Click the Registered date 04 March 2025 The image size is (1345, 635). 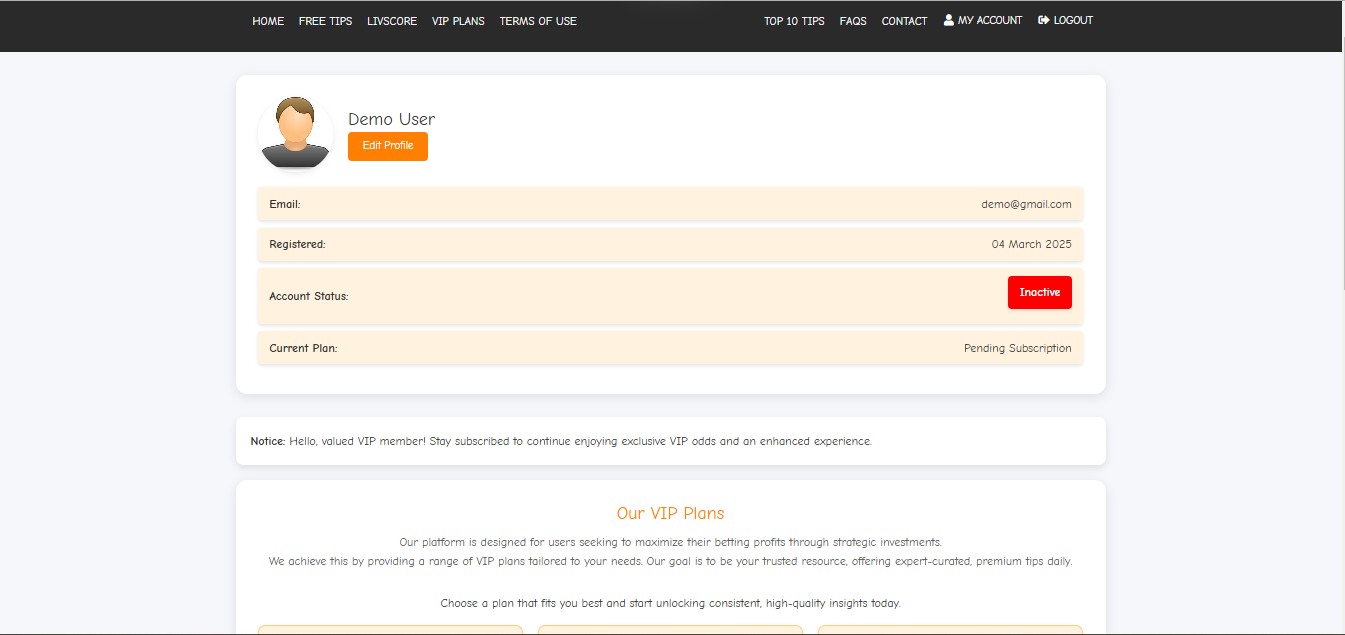(x=1031, y=244)
